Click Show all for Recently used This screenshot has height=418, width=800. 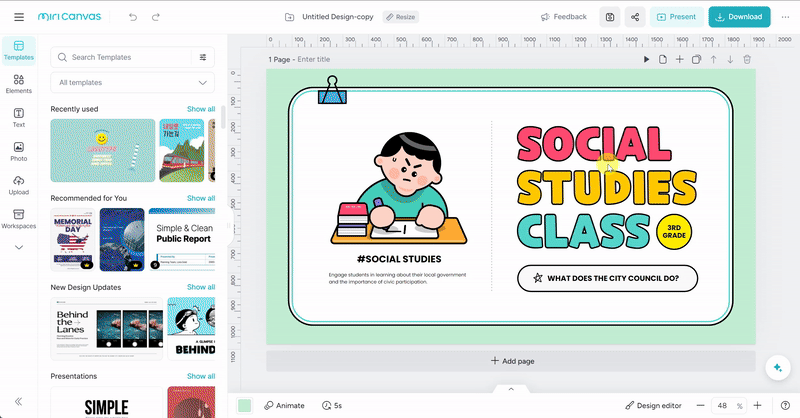[x=200, y=109]
